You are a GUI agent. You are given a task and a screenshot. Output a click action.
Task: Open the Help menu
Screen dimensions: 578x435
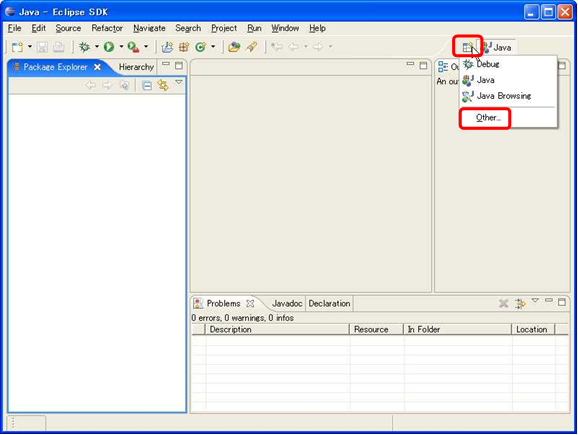(x=317, y=28)
